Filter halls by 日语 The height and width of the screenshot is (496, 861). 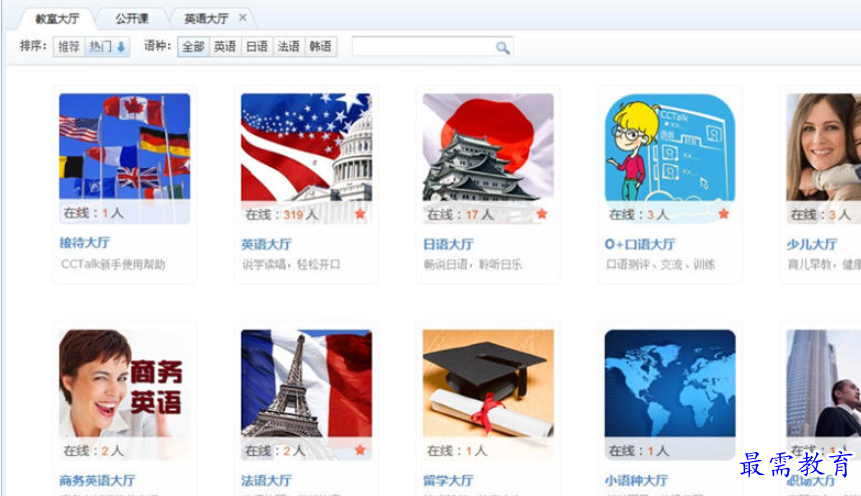pyautogui.click(x=257, y=47)
